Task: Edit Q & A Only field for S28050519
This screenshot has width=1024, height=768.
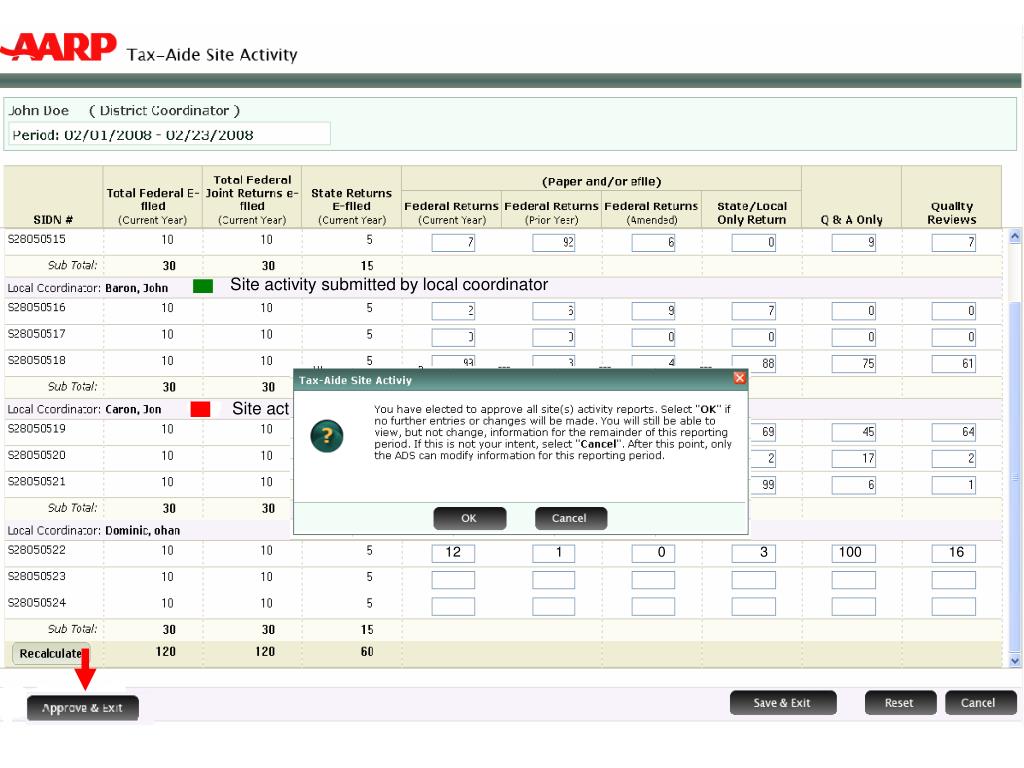Action: pos(854,432)
